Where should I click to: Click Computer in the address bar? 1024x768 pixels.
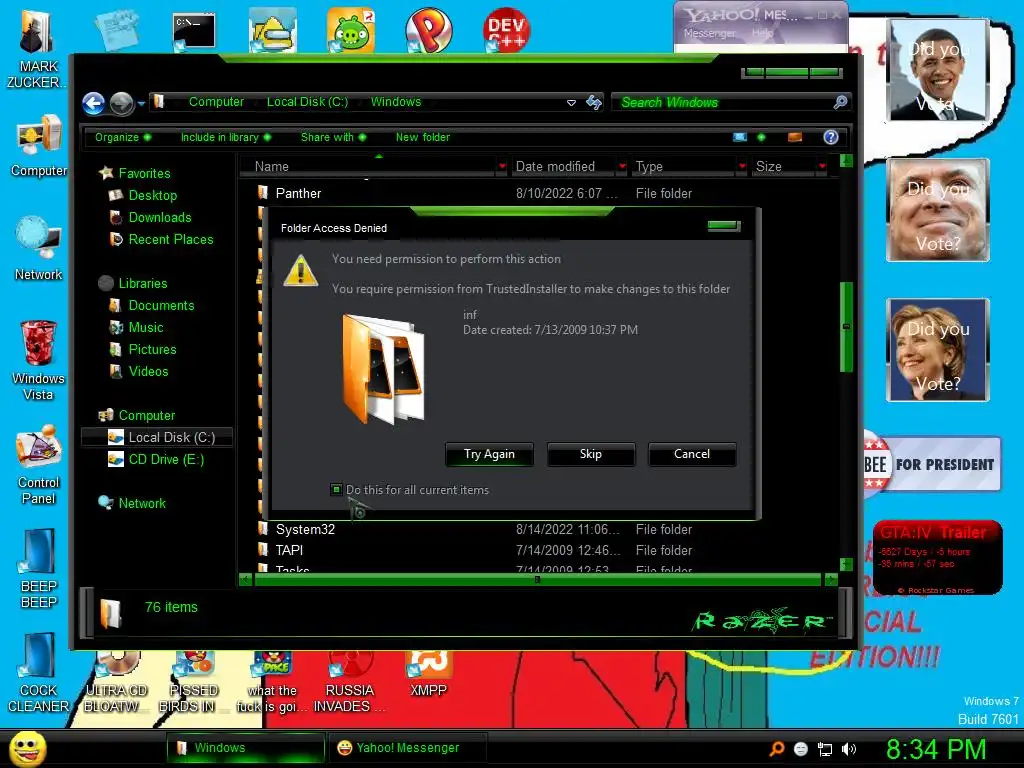pyautogui.click(x=216, y=102)
